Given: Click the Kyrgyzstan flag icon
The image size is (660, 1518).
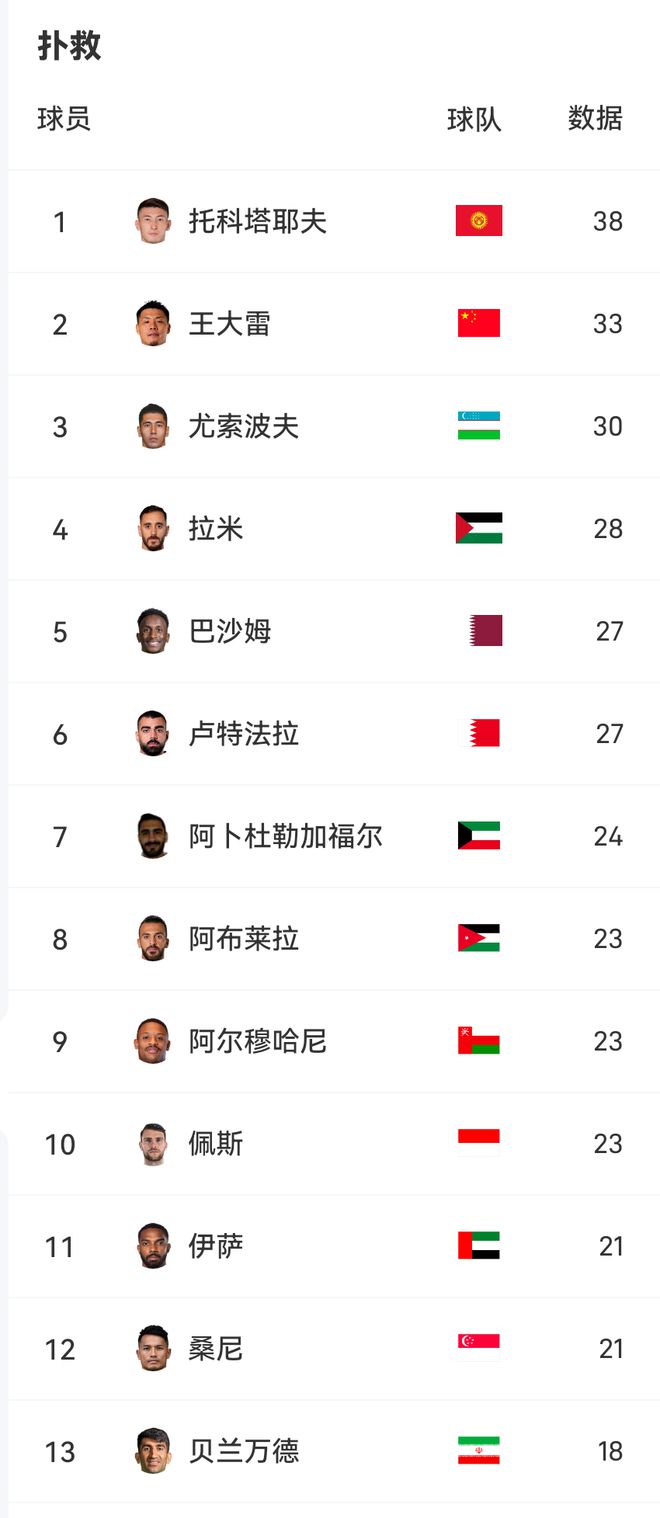Looking at the screenshot, I should pos(478,221).
